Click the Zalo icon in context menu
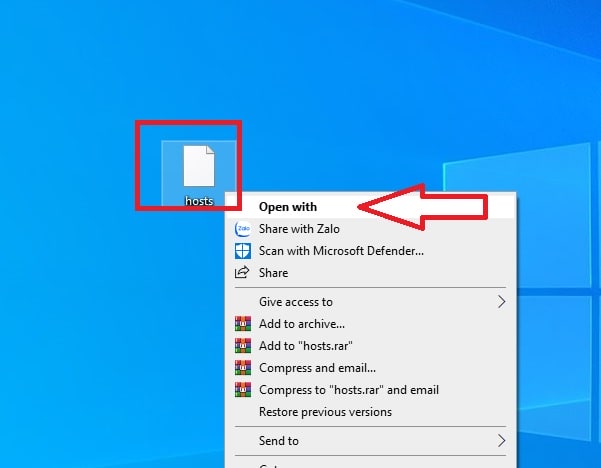 click(x=243, y=229)
